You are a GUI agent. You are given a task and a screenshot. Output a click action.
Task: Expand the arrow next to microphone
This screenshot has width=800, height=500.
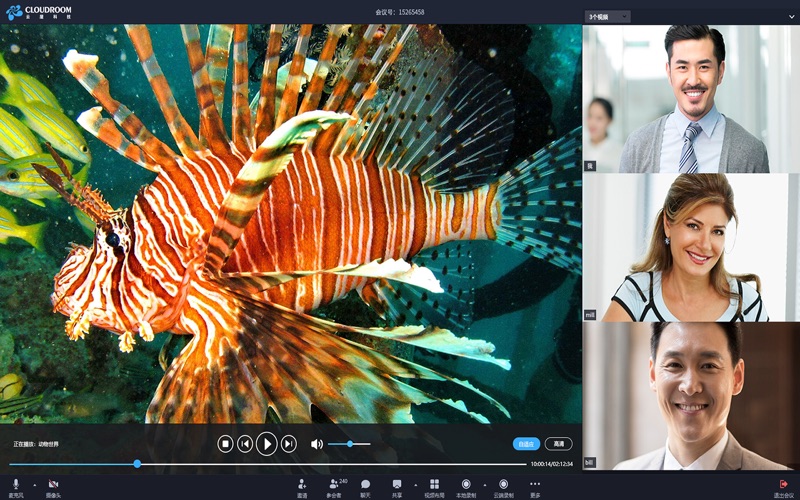tap(34, 485)
